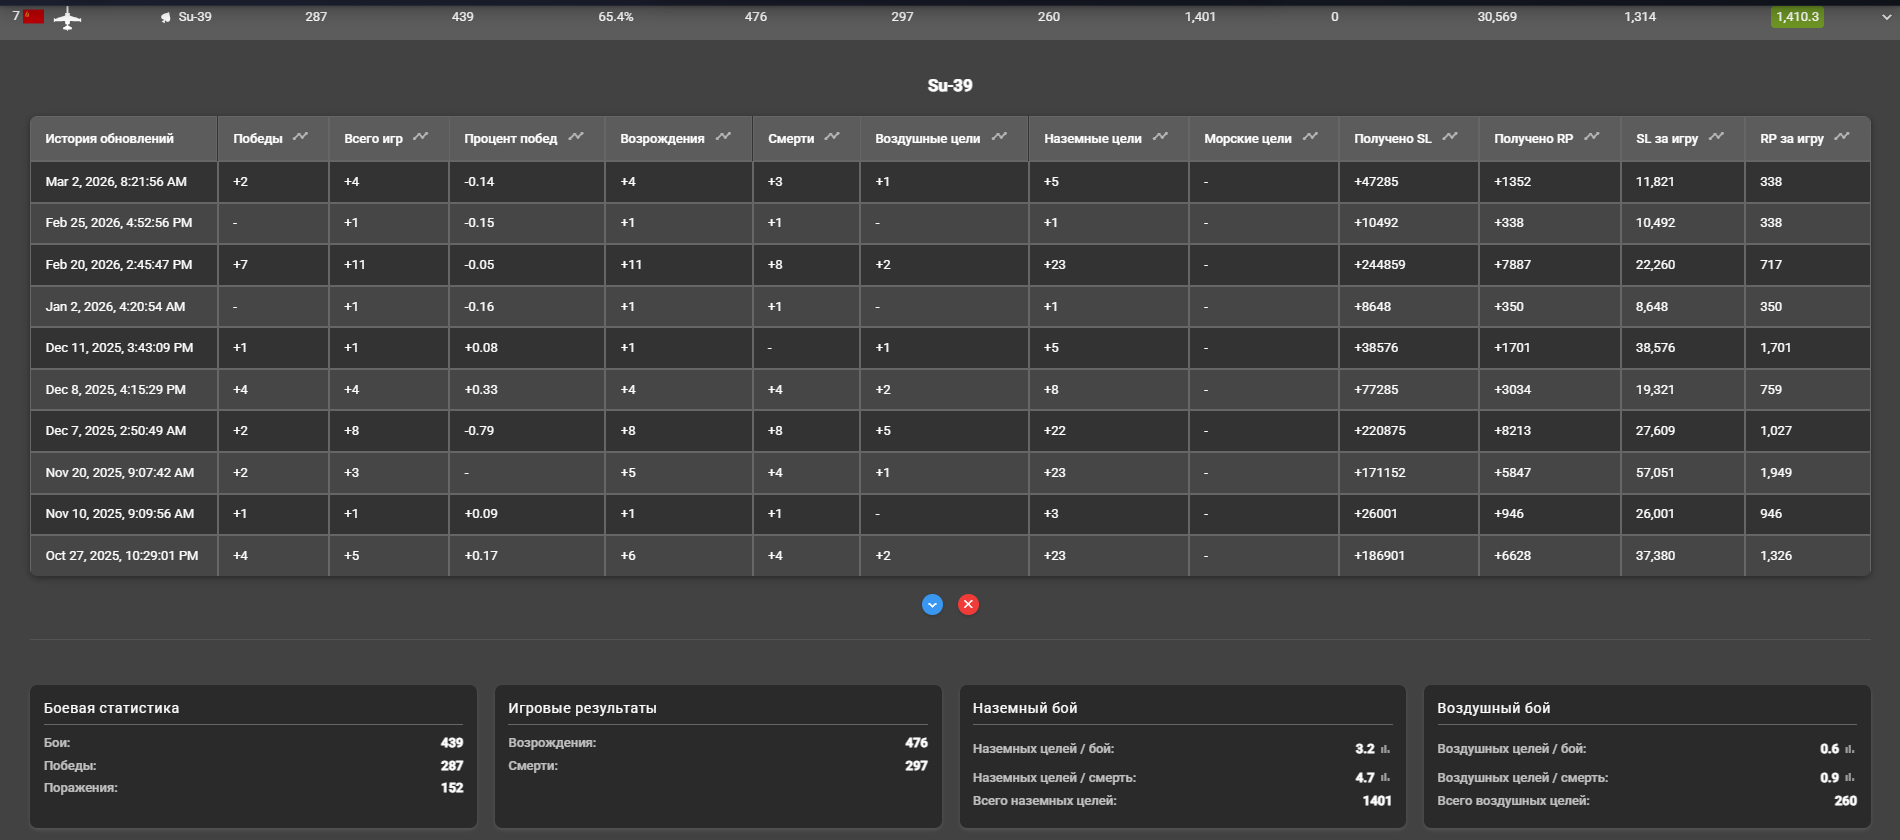Show the chart for Получено SL
Image resolution: width=1900 pixels, height=840 pixels.
pos(1450,137)
